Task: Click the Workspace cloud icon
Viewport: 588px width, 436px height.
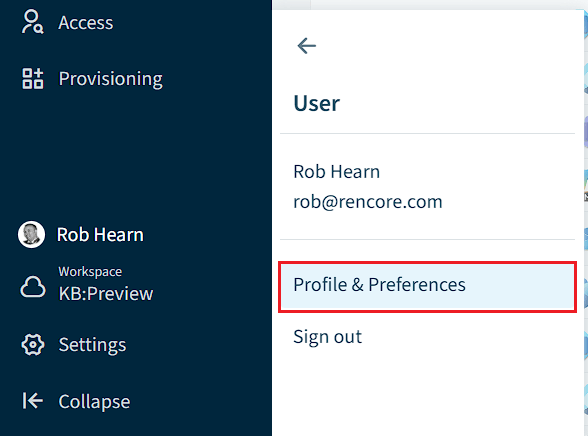Action: [33, 287]
